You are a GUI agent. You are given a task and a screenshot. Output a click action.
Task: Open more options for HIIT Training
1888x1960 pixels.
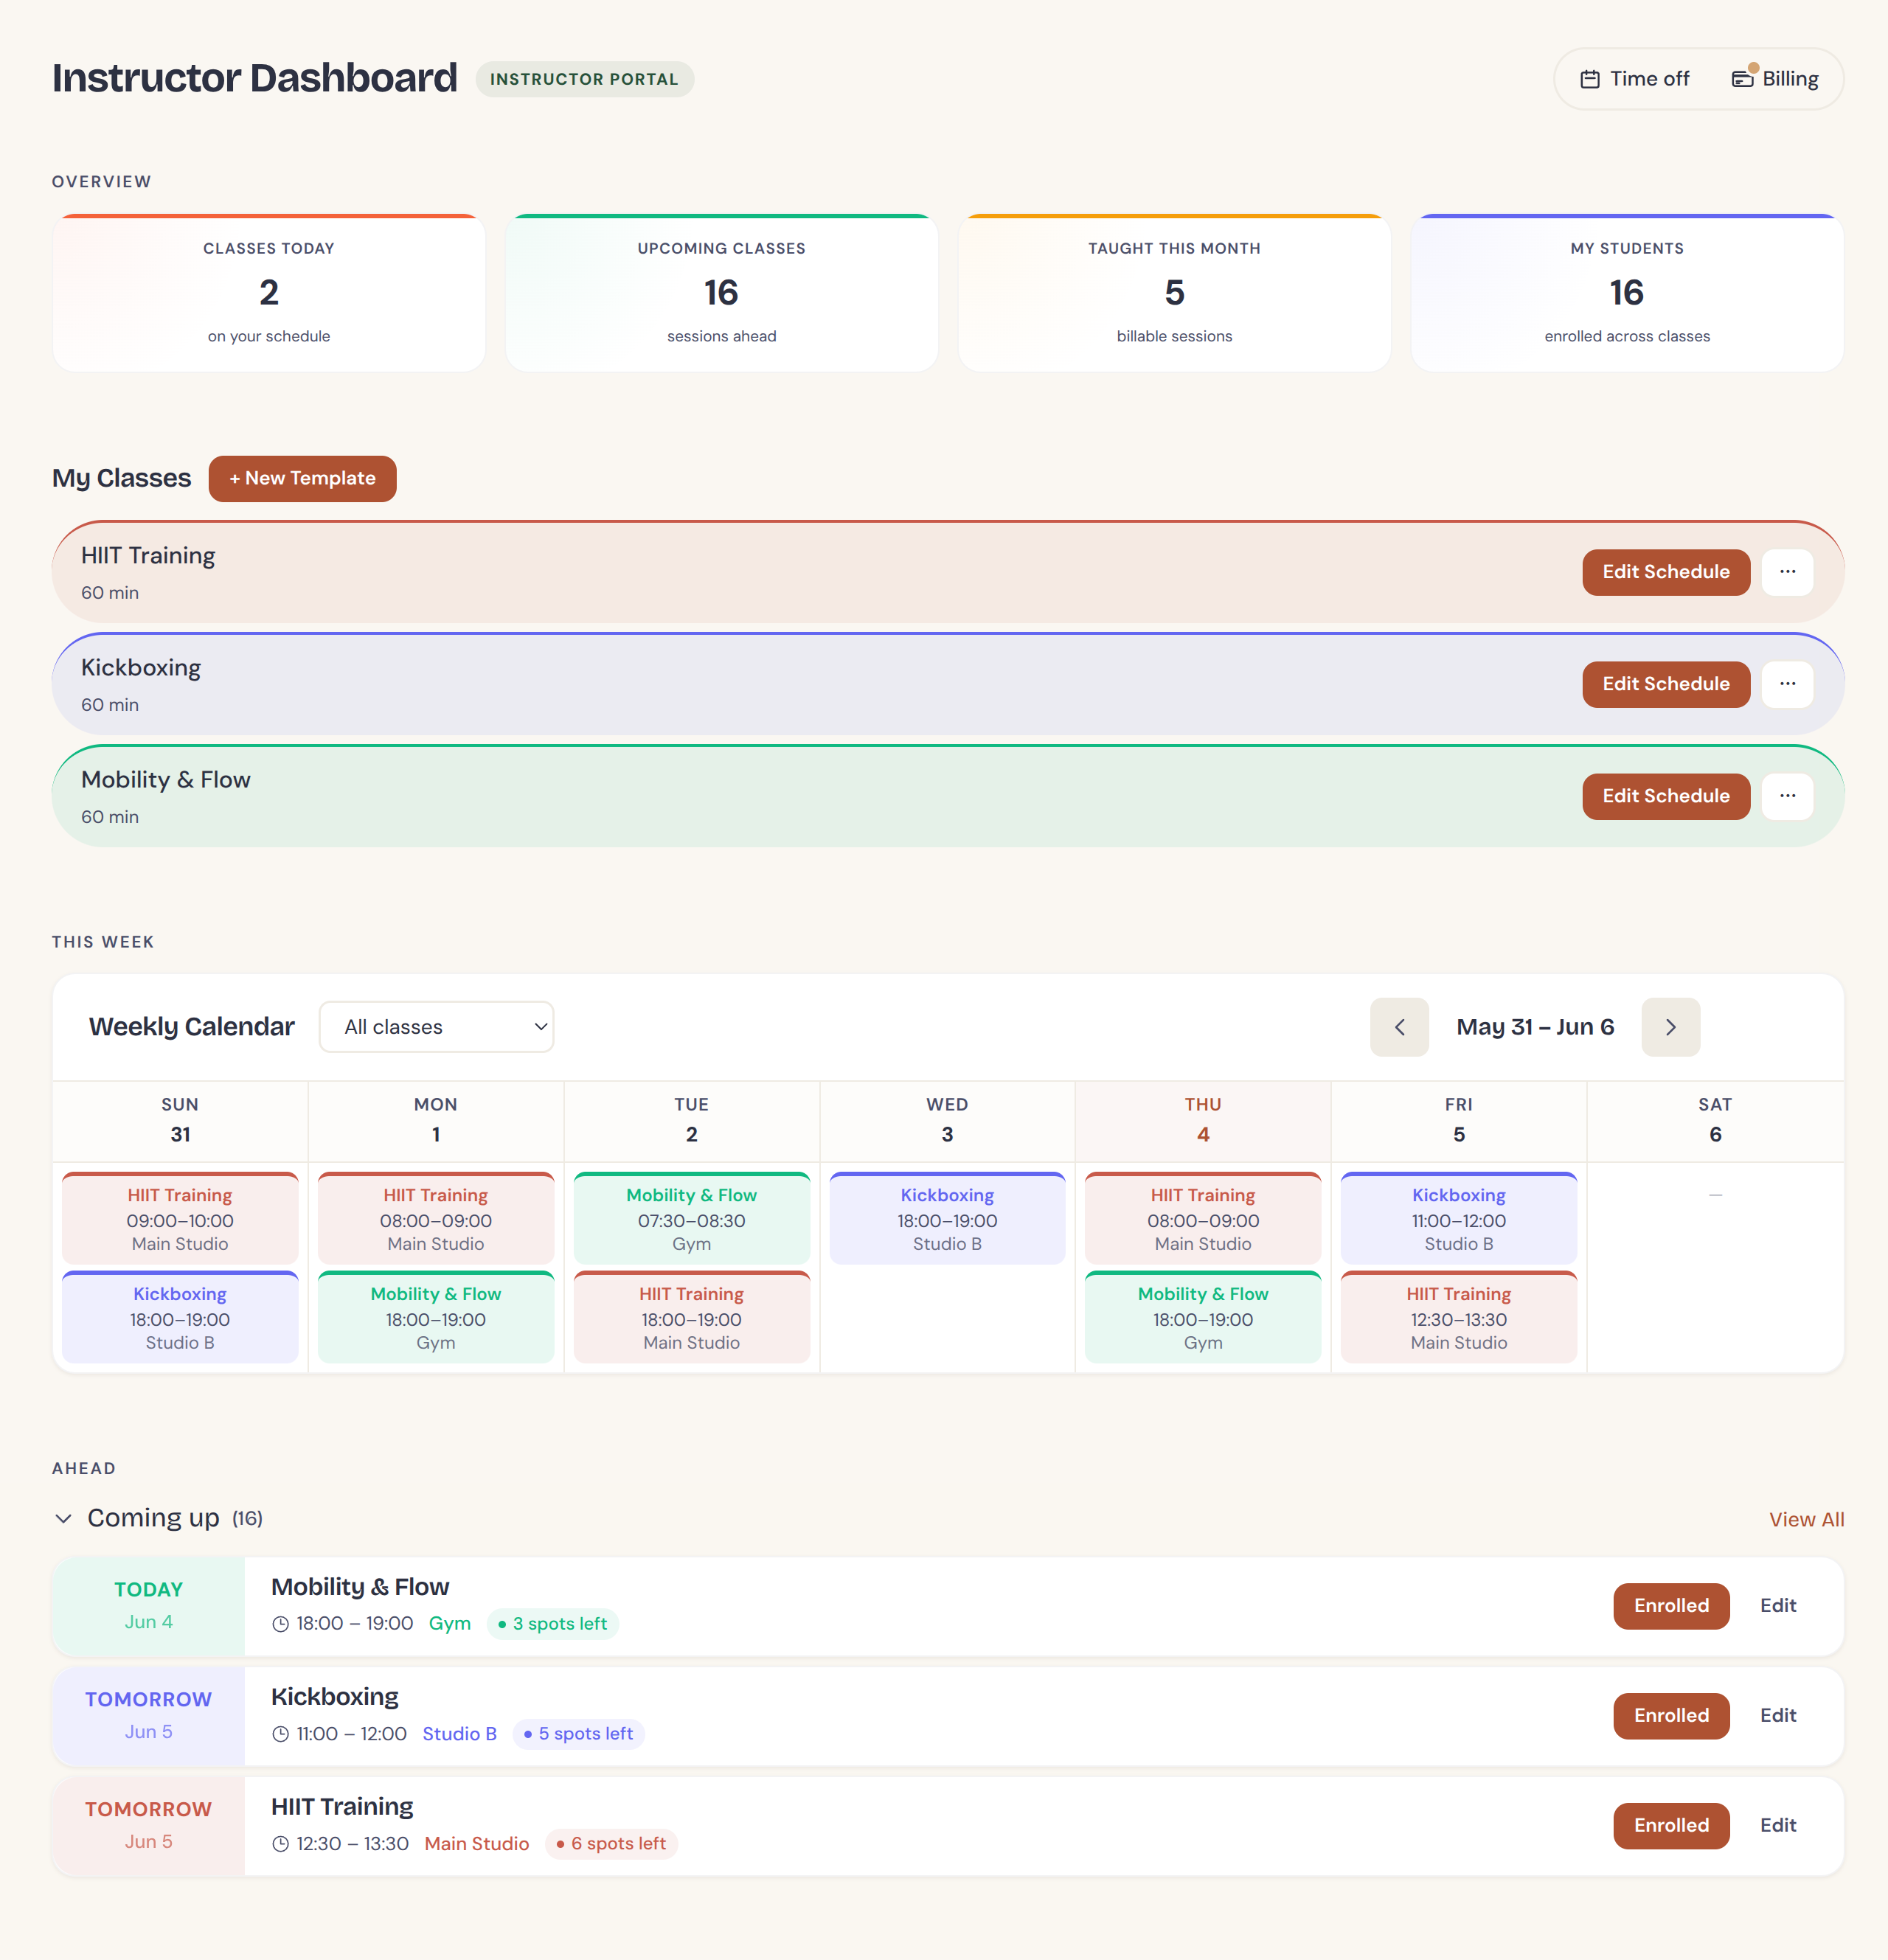[x=1787, y=572]
